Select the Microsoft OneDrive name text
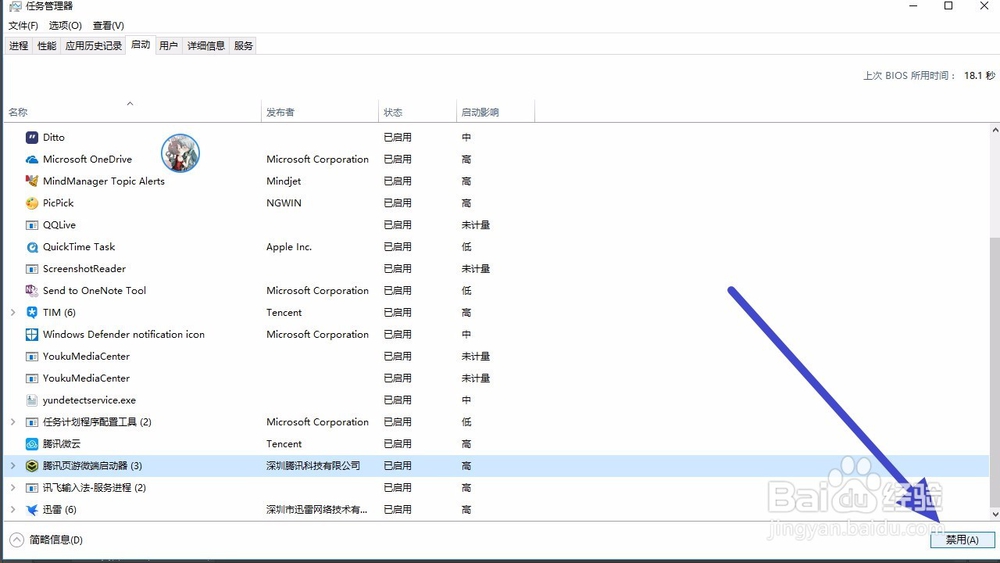 (x=87, y=159)
